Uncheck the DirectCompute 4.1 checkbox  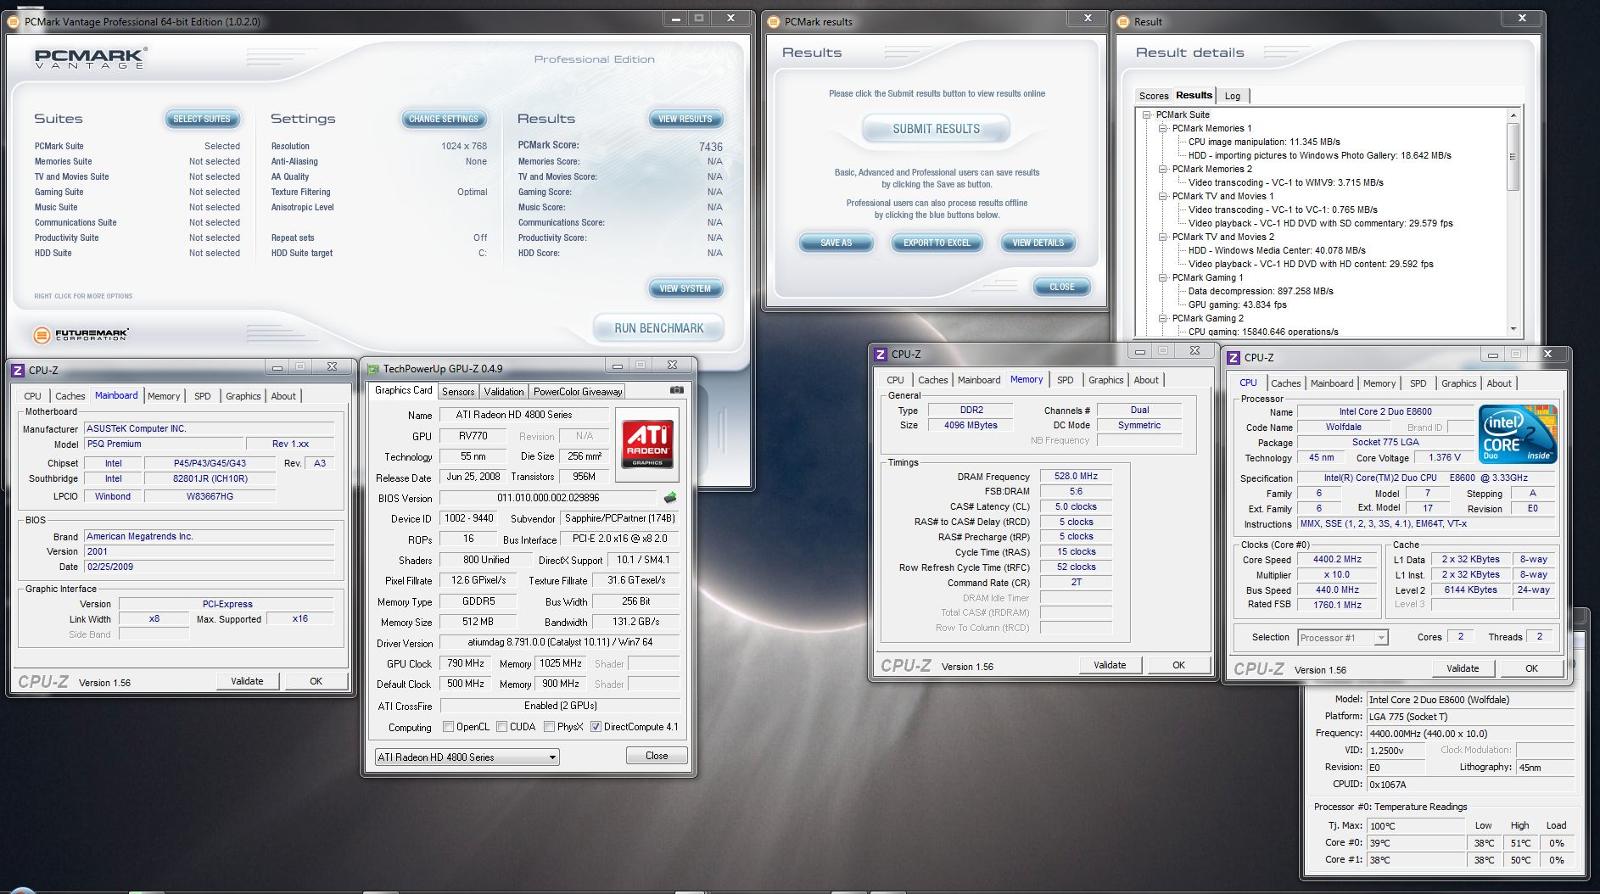(596, 727)
